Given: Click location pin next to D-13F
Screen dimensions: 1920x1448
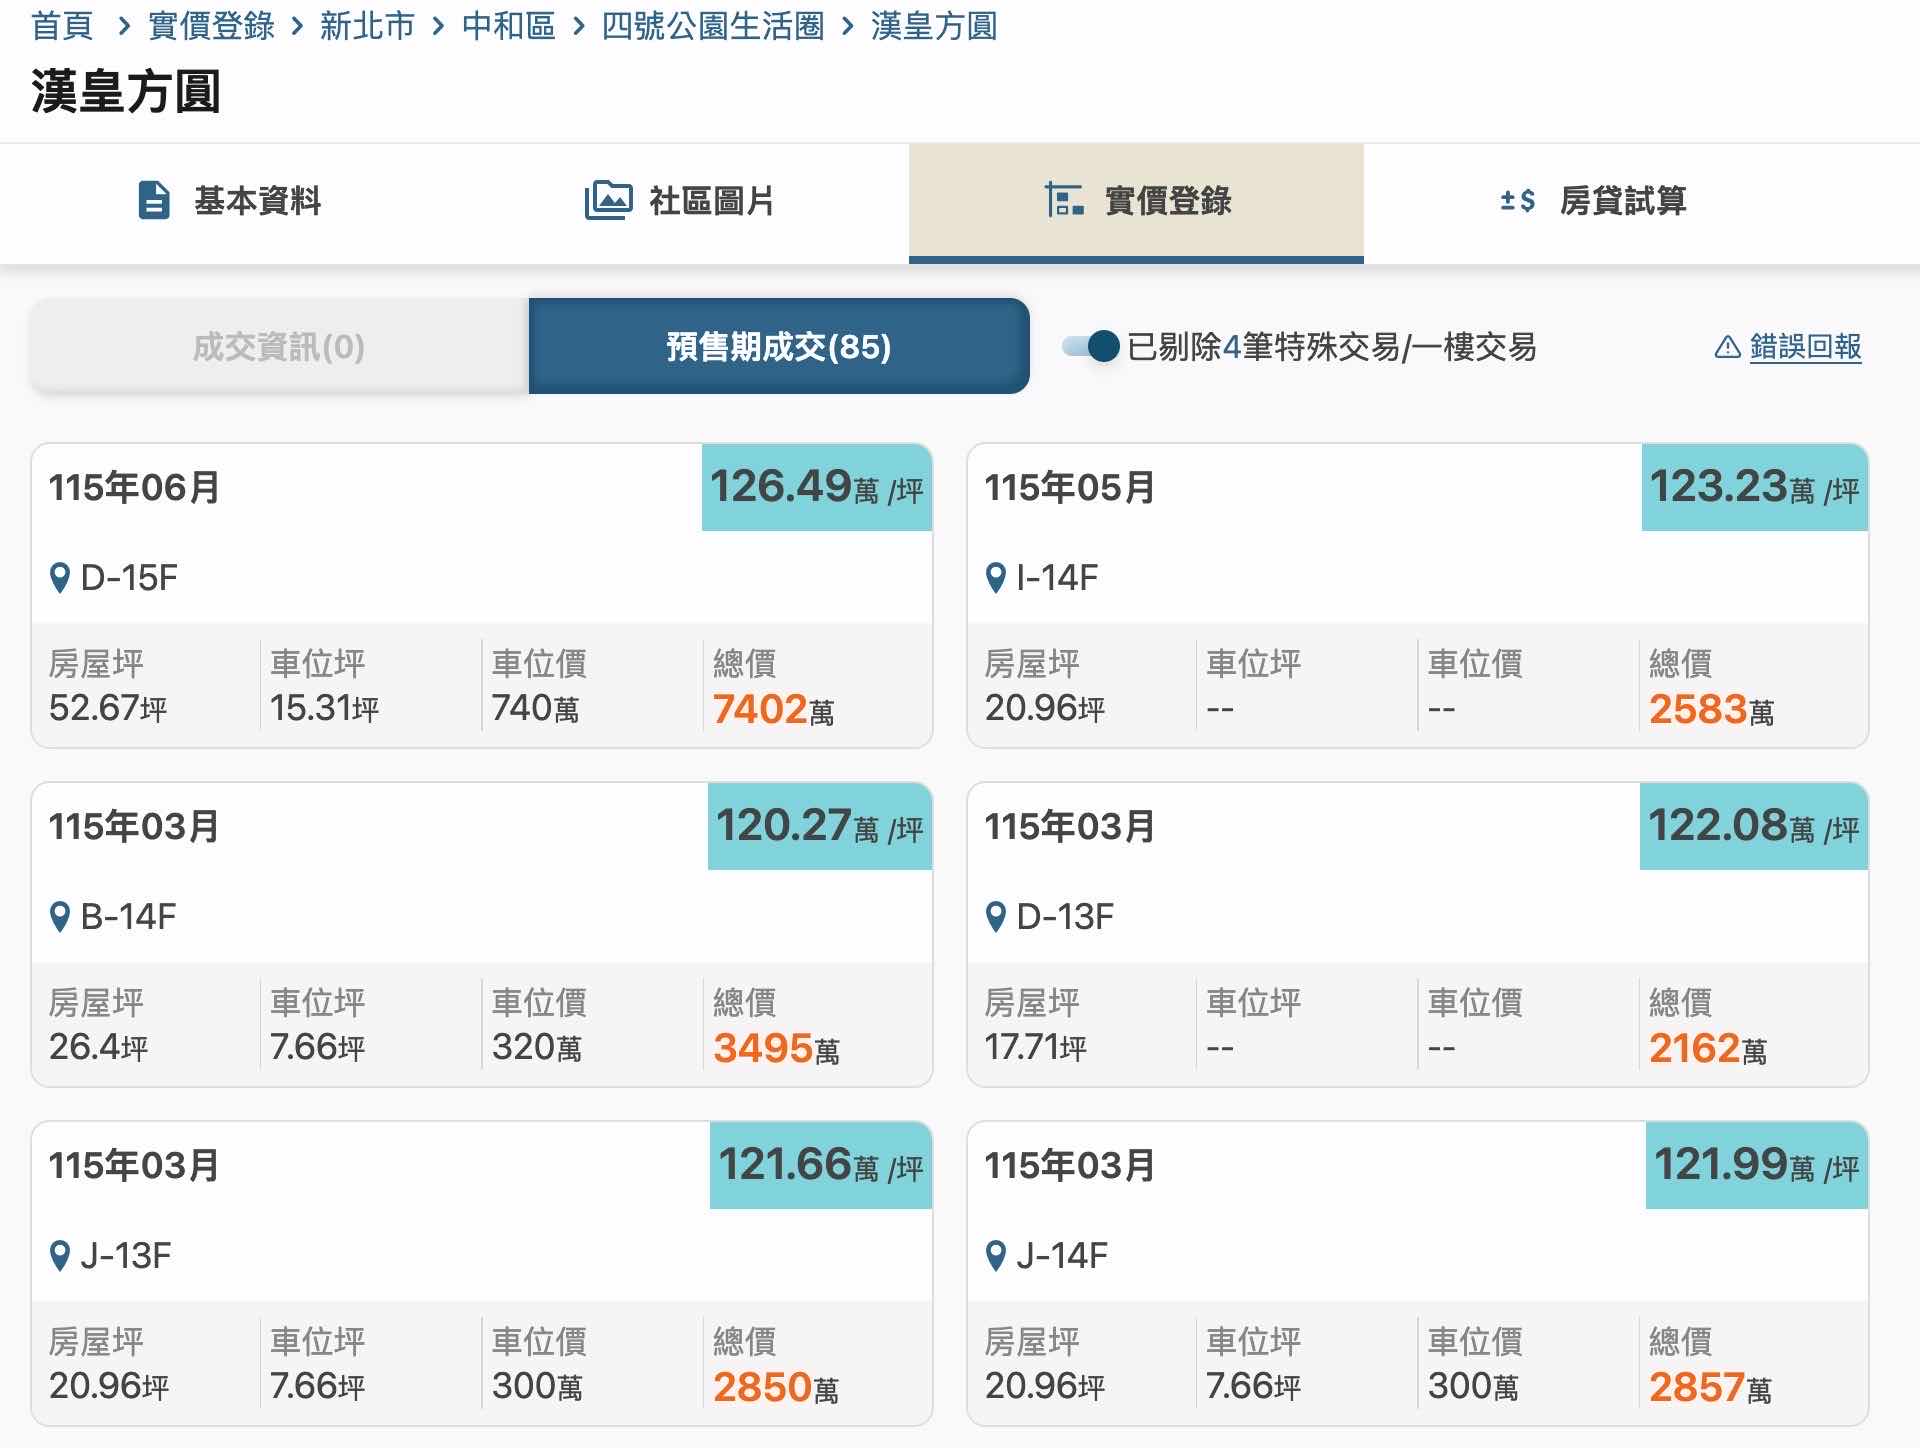Looking at the screenshot, I should click(x=996, y=917).
